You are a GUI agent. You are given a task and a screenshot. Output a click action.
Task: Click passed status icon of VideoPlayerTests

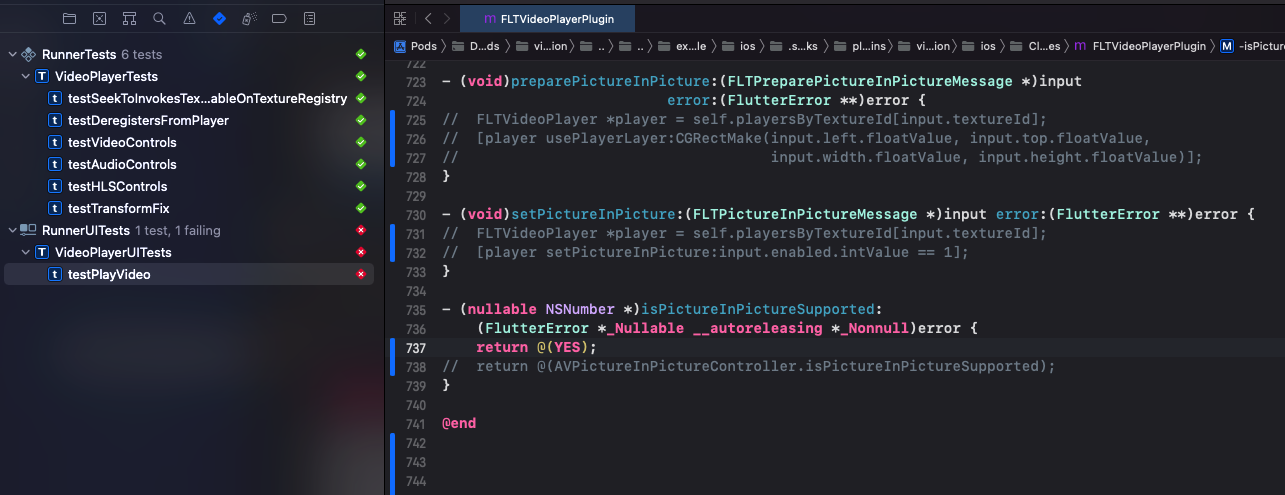[361, 76]
